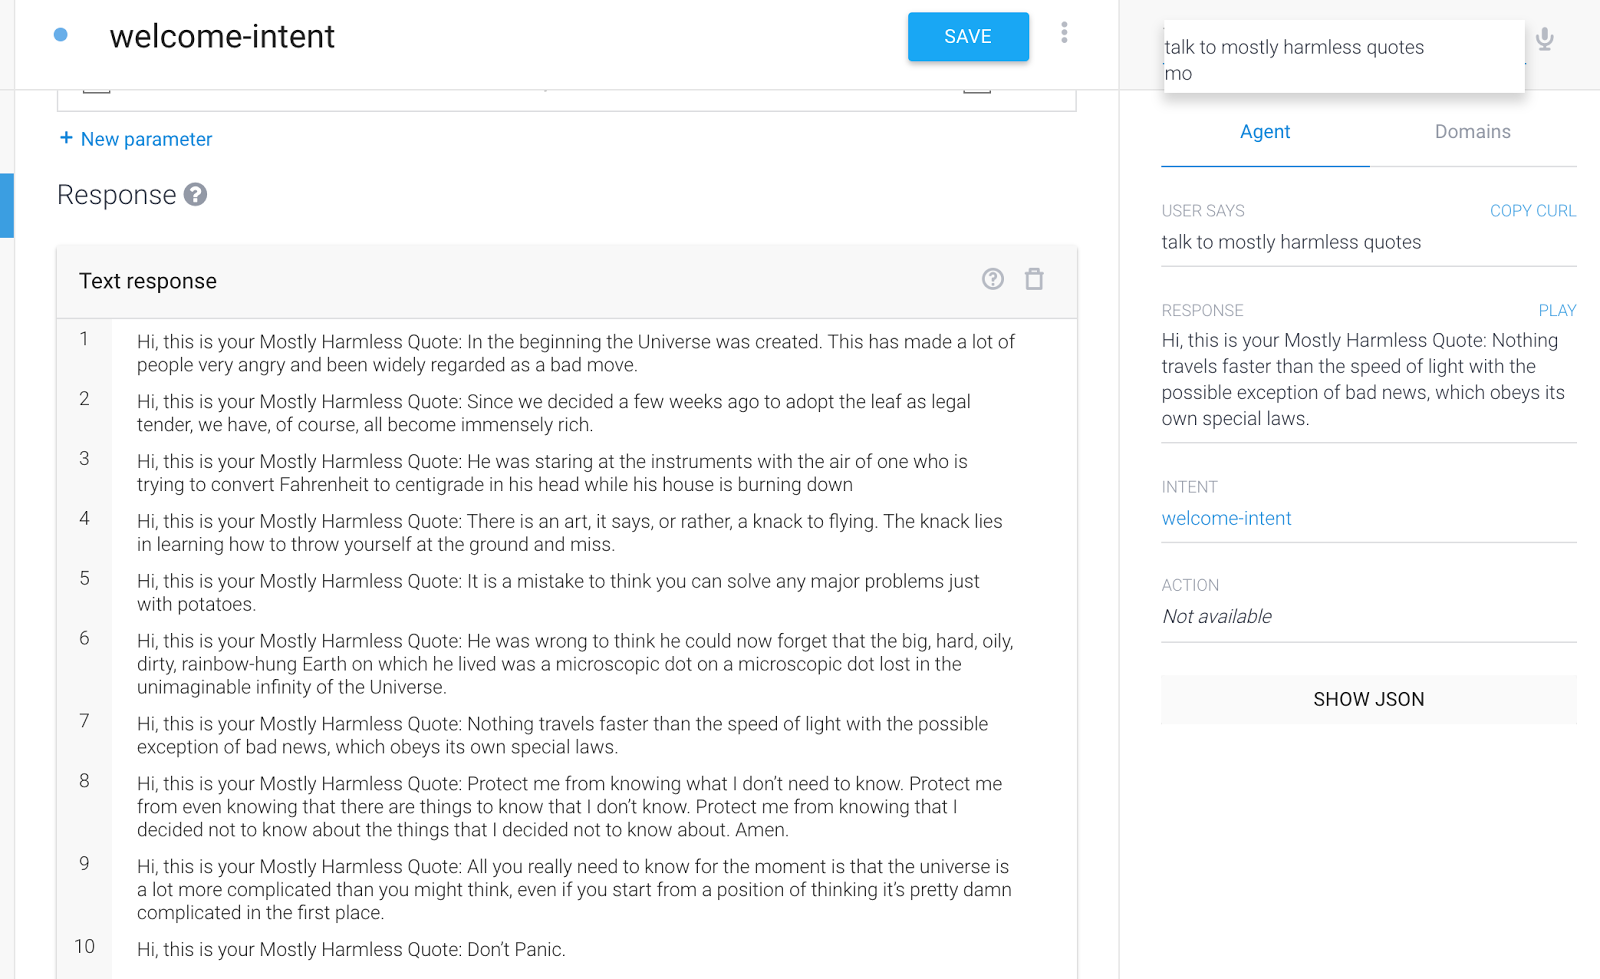Copy the cURL request
Viewport: 1600px width, 979px height.
click(1533, 210)
